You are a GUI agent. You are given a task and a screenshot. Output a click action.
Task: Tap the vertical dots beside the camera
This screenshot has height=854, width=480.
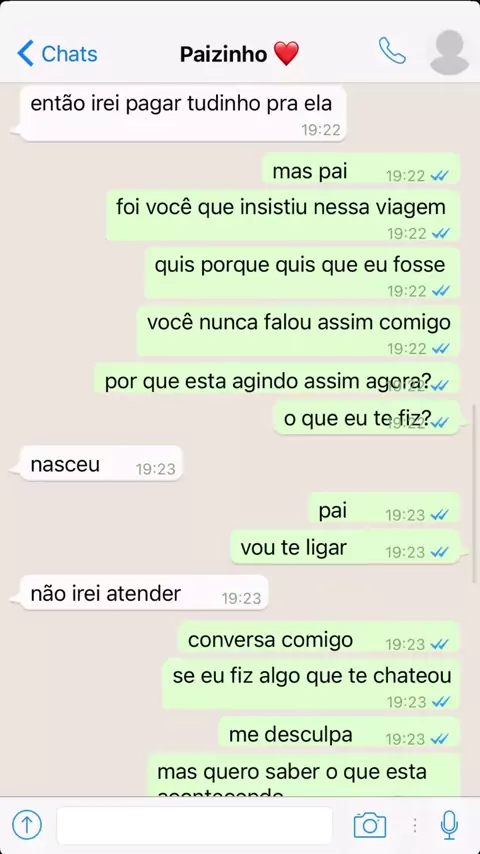coord(415,825)
